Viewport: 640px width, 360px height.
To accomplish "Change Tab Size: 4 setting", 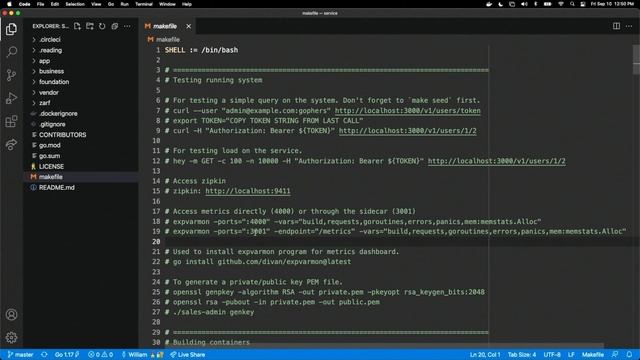I will (x=522, y=355).
